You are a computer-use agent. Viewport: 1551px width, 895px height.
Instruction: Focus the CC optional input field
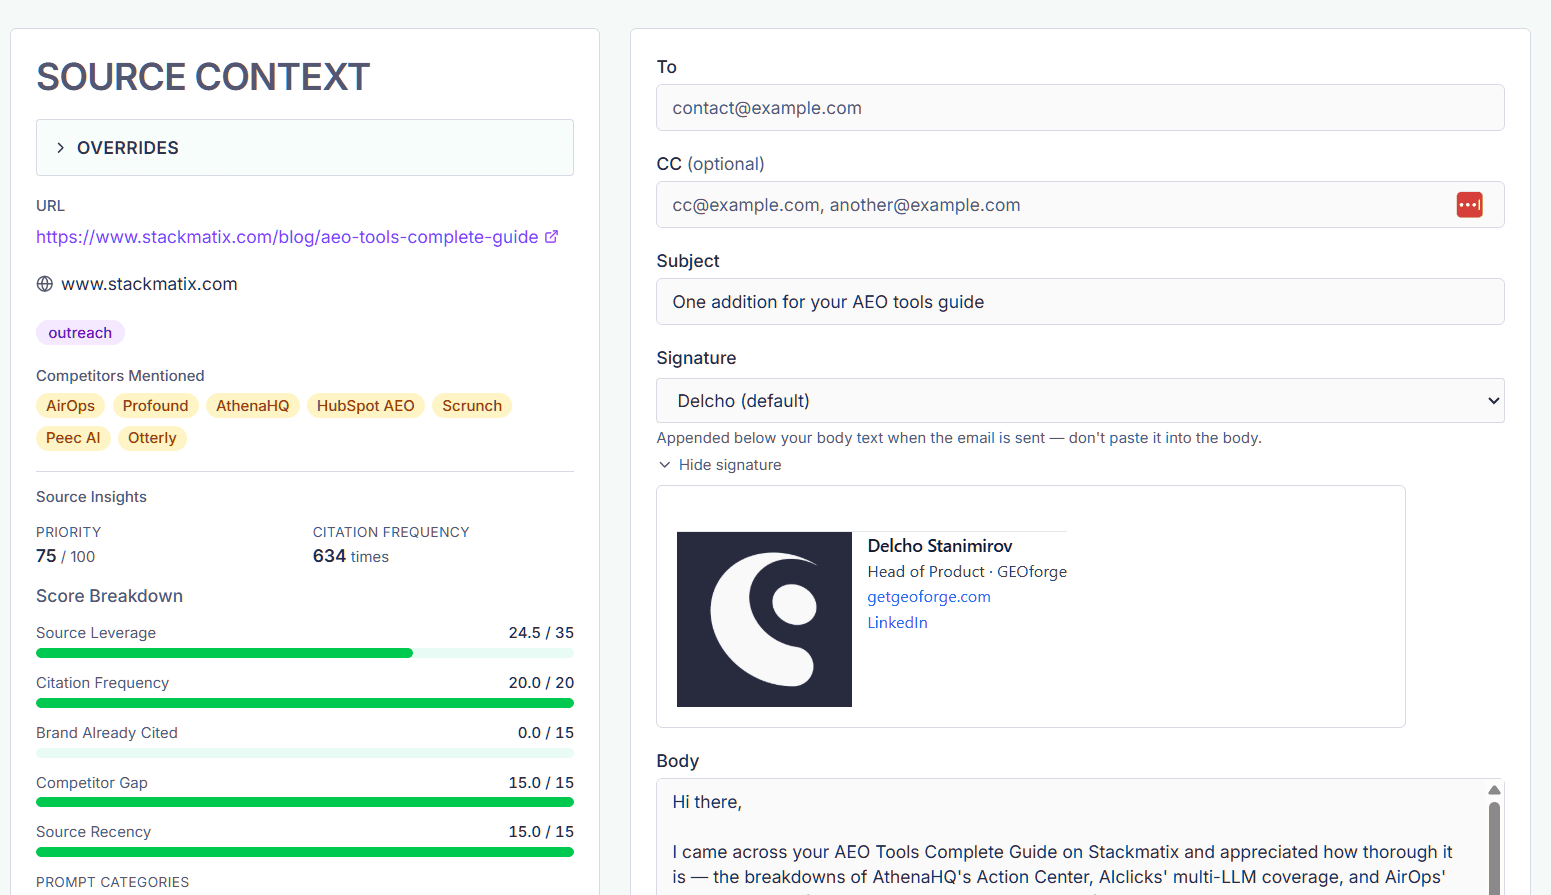coord(1080,205)
